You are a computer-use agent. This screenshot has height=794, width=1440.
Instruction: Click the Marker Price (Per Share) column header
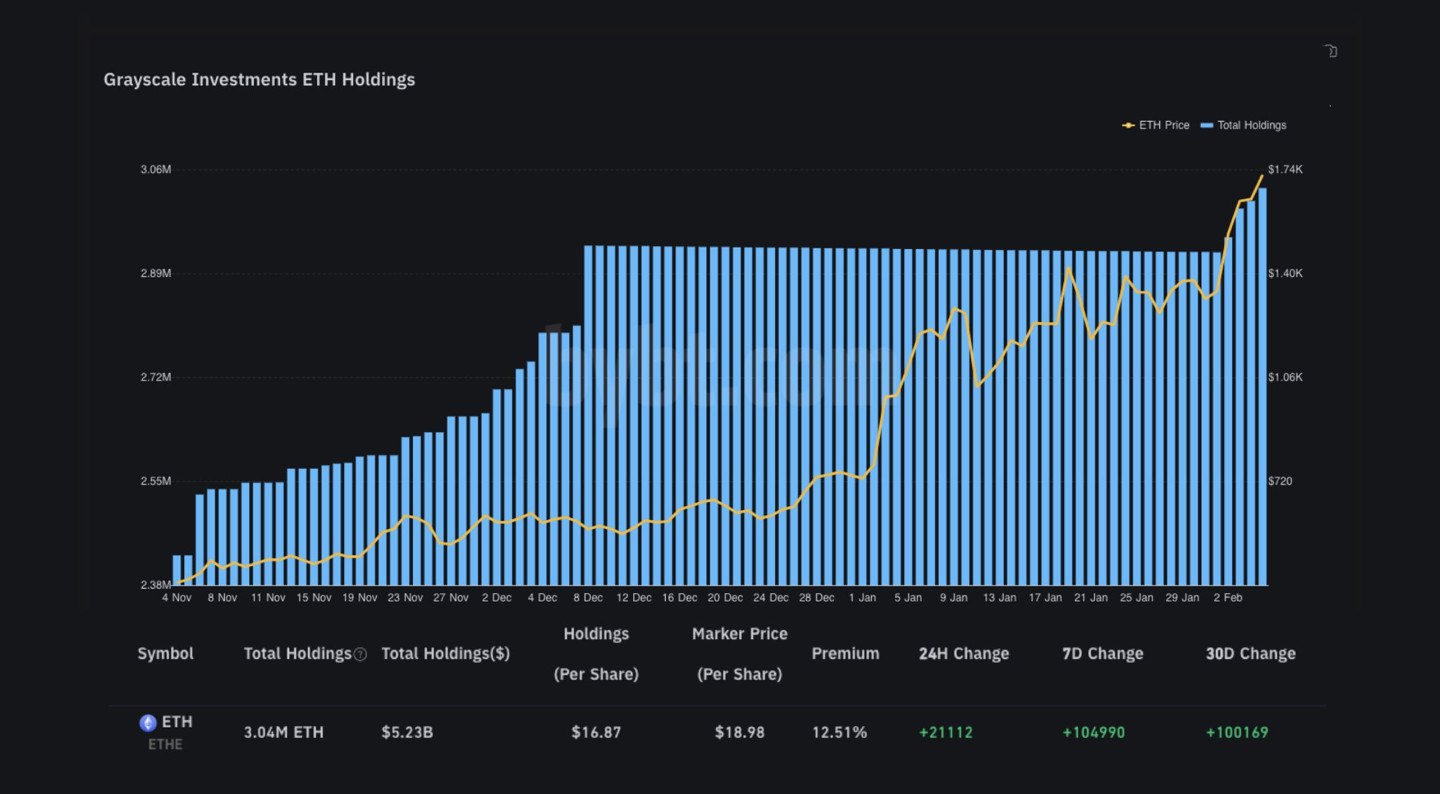click(x=740, y=654)
